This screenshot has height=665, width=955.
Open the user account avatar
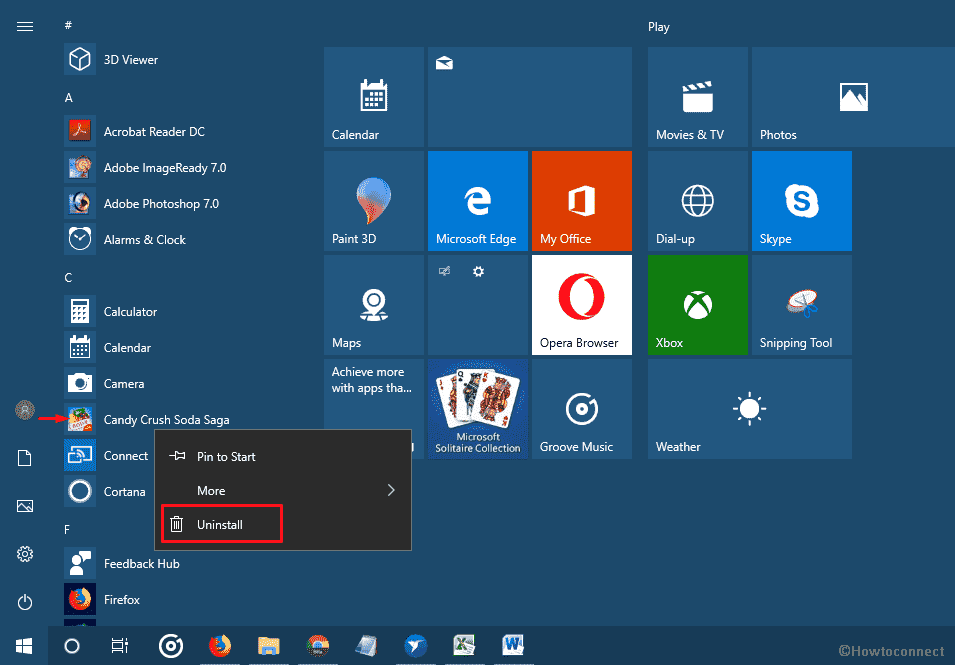click(x=25, y=410)
